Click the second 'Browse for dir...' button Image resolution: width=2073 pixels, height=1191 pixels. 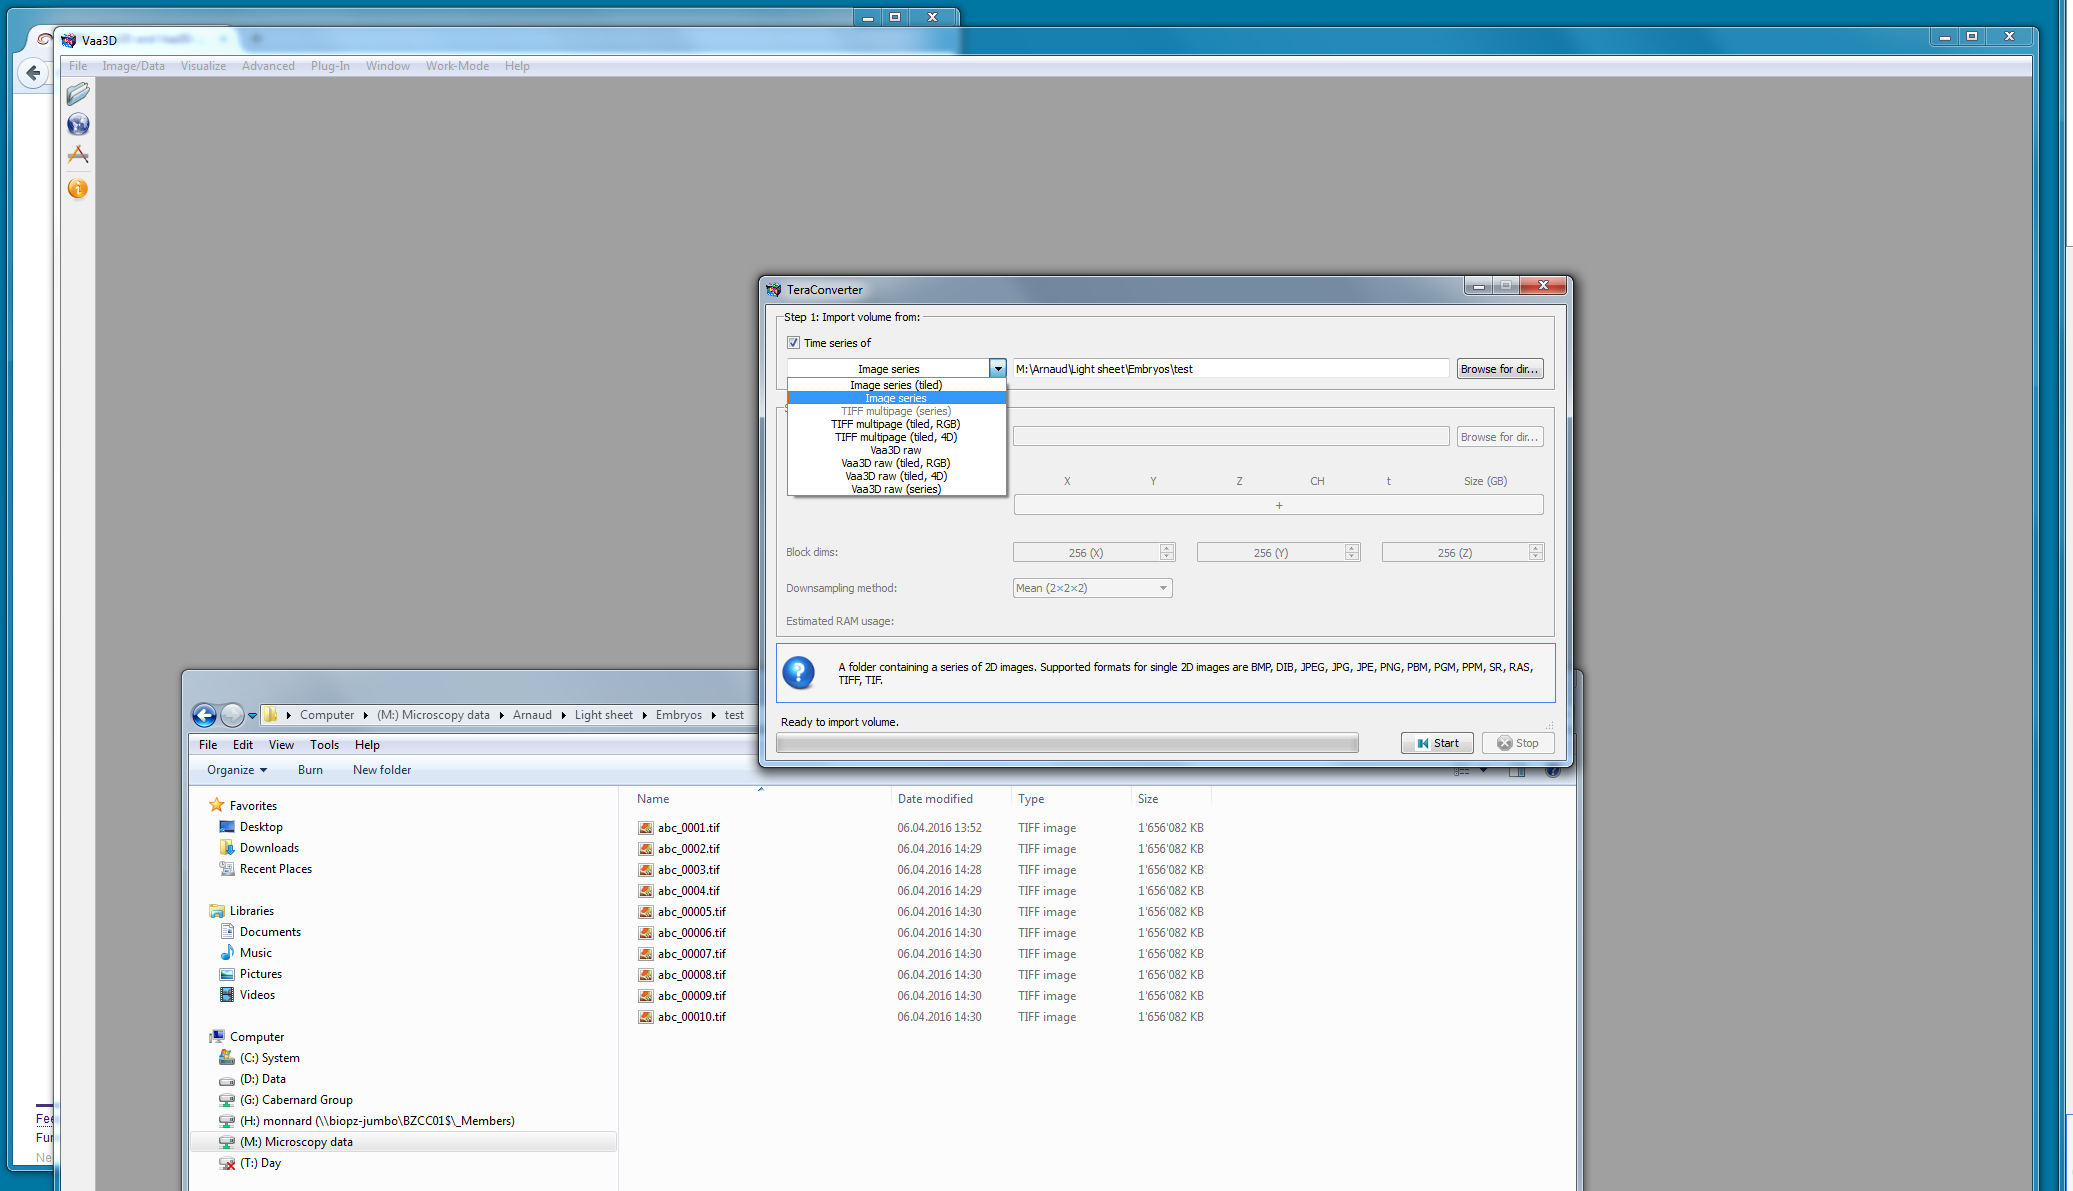click(1499, 437)
